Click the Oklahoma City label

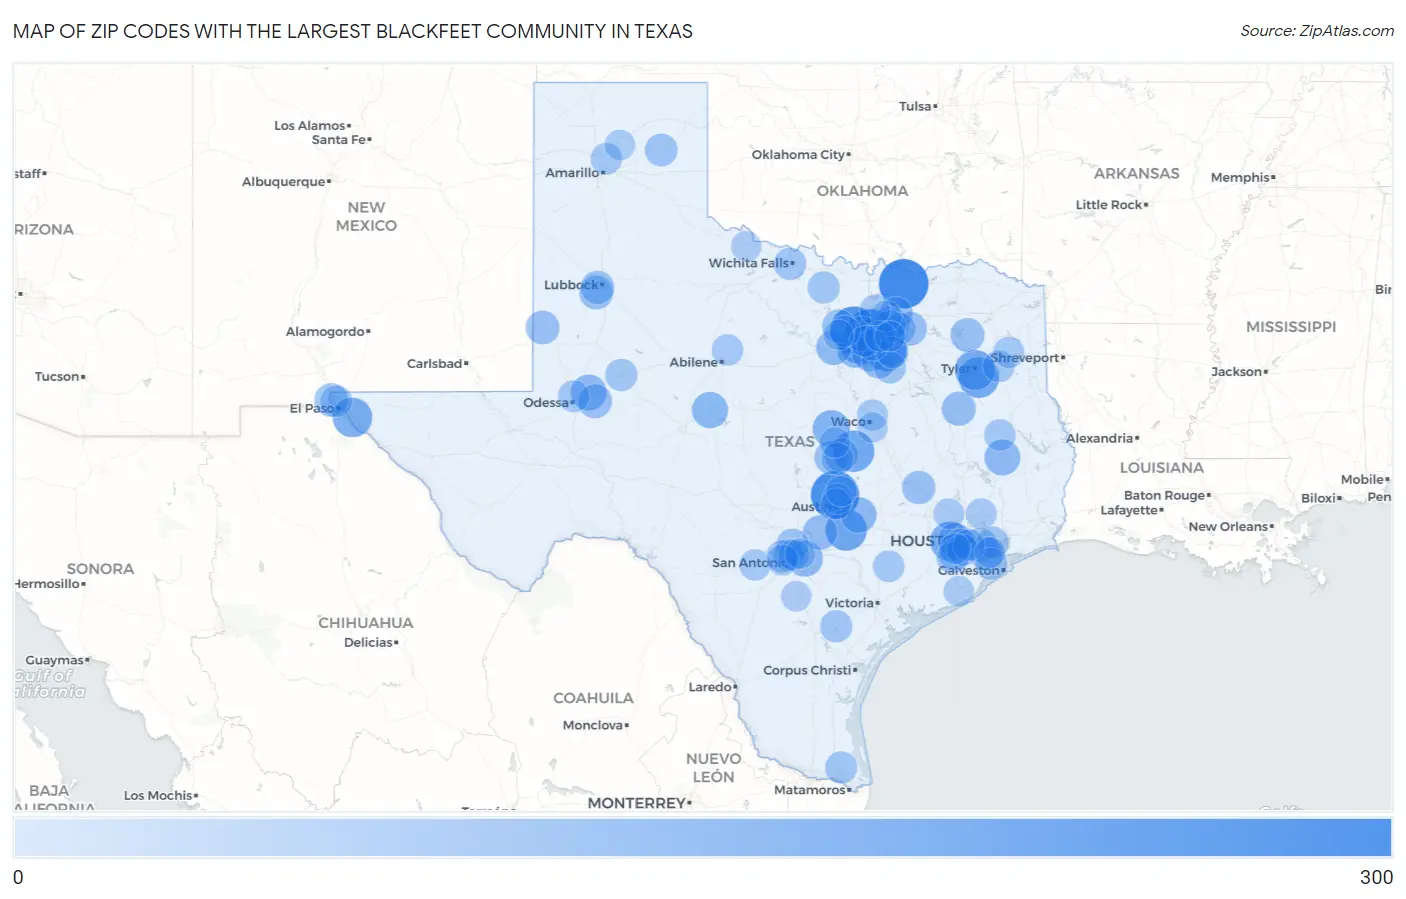(x=800, y=155)
